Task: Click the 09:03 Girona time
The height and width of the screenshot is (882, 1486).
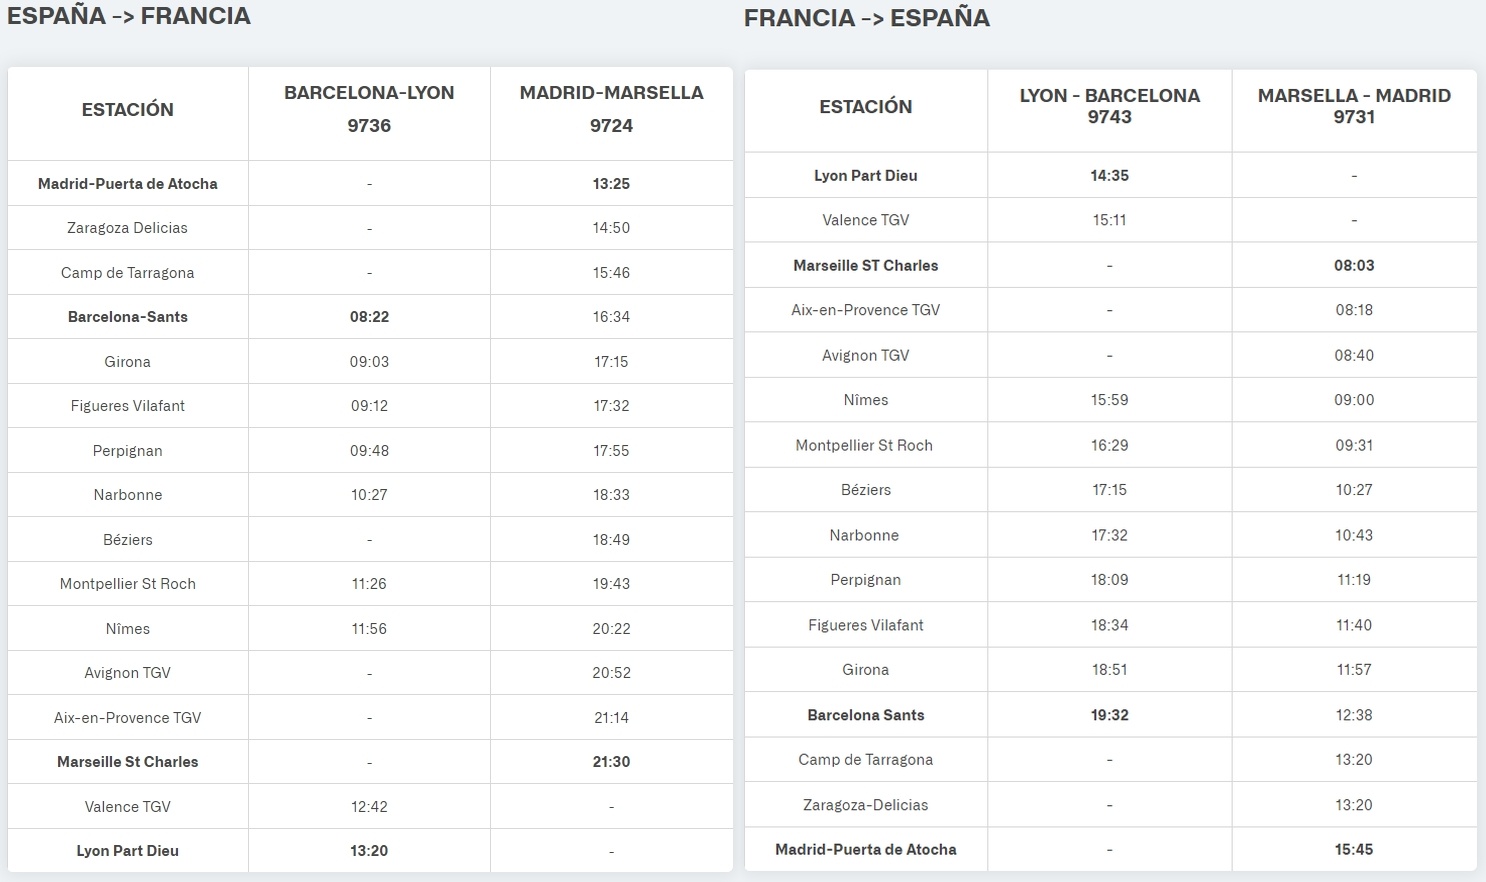Action: pos(369,362)
